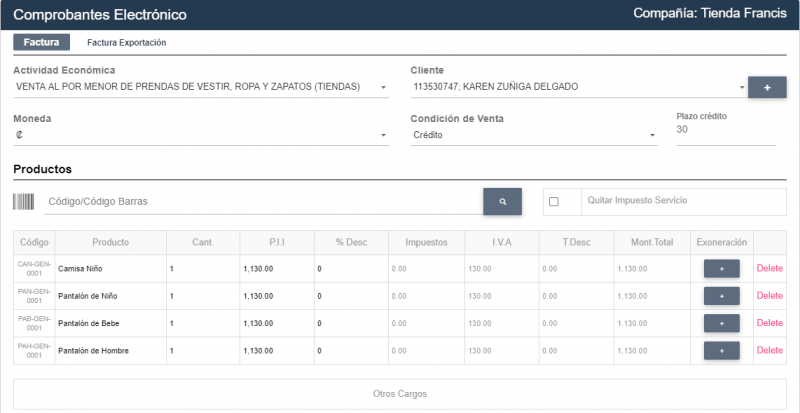Click the Otros Cargos button
Viewport: 800px width, 413px height.
point(400,393)
